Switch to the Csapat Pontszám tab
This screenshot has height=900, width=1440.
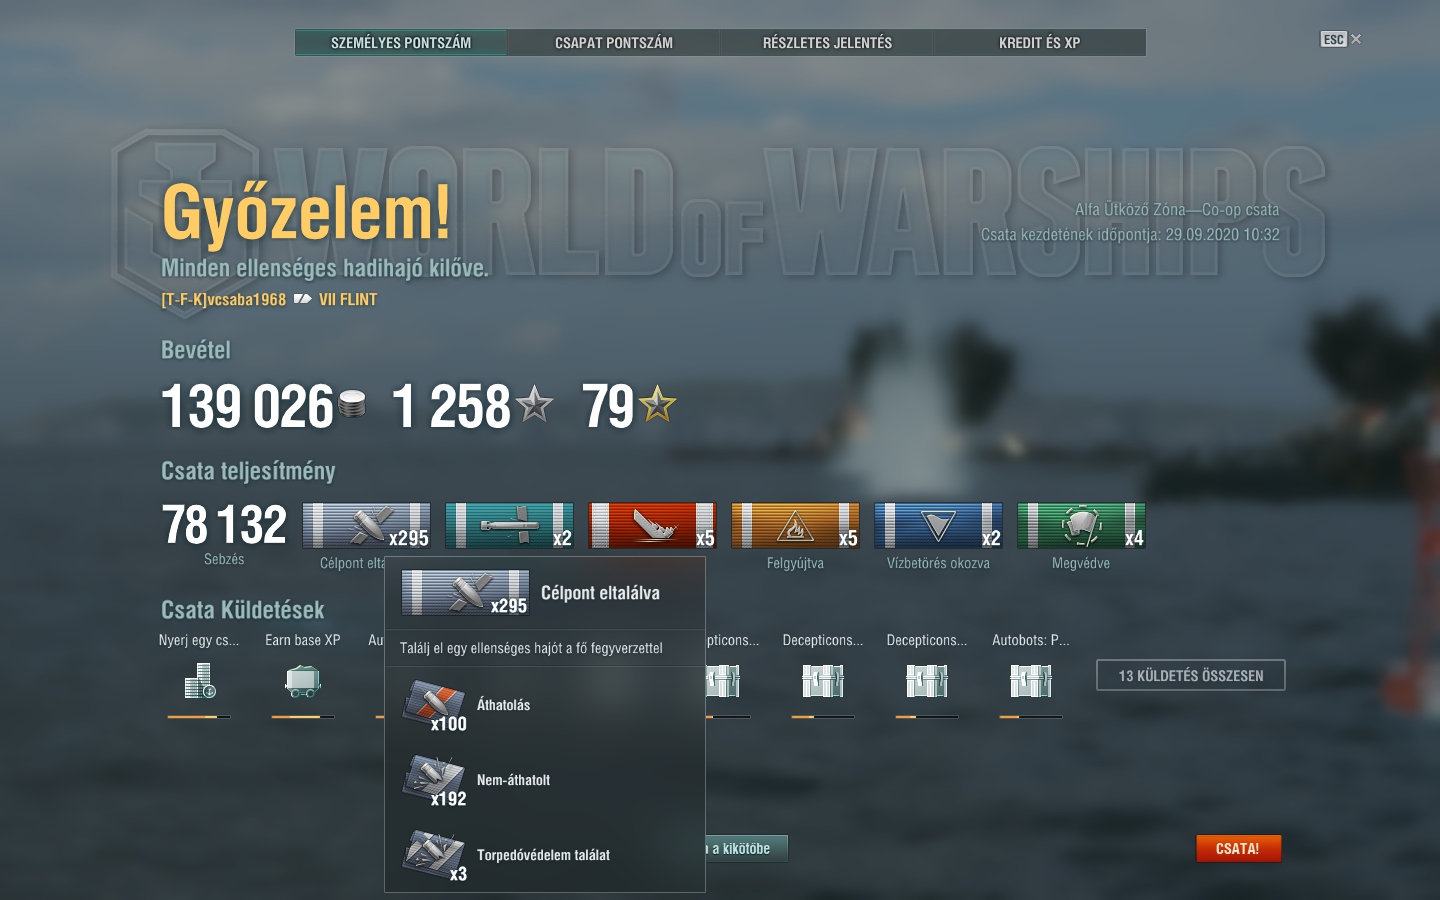click(x=614, y=43)
